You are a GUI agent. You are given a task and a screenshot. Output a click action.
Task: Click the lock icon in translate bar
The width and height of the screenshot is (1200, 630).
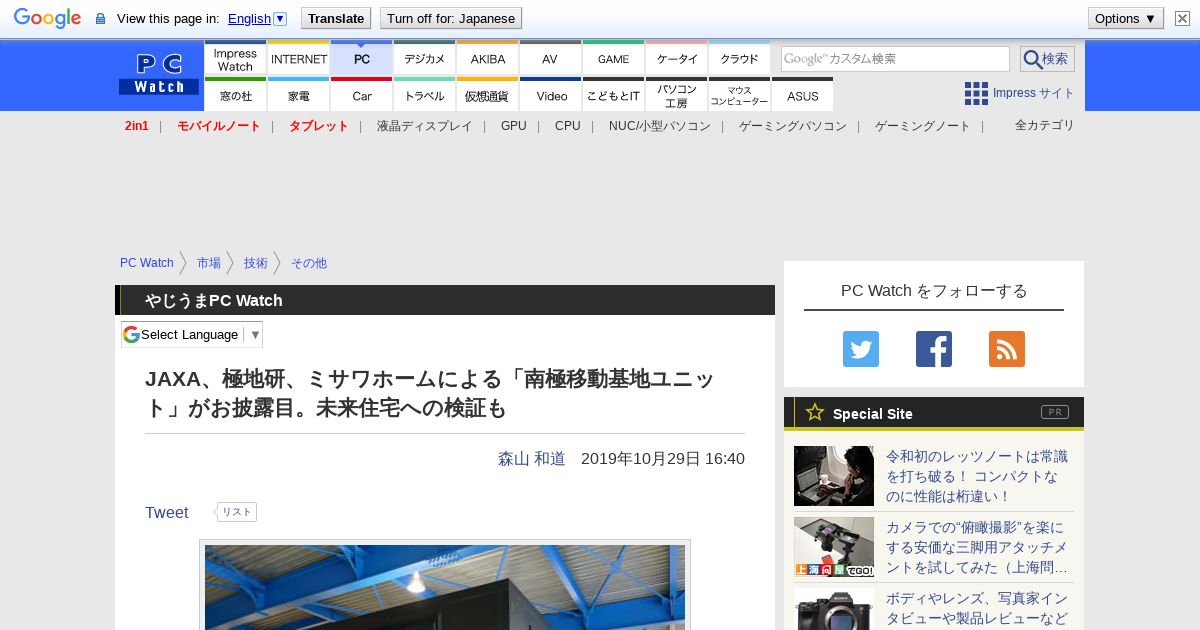click(100, 18)
